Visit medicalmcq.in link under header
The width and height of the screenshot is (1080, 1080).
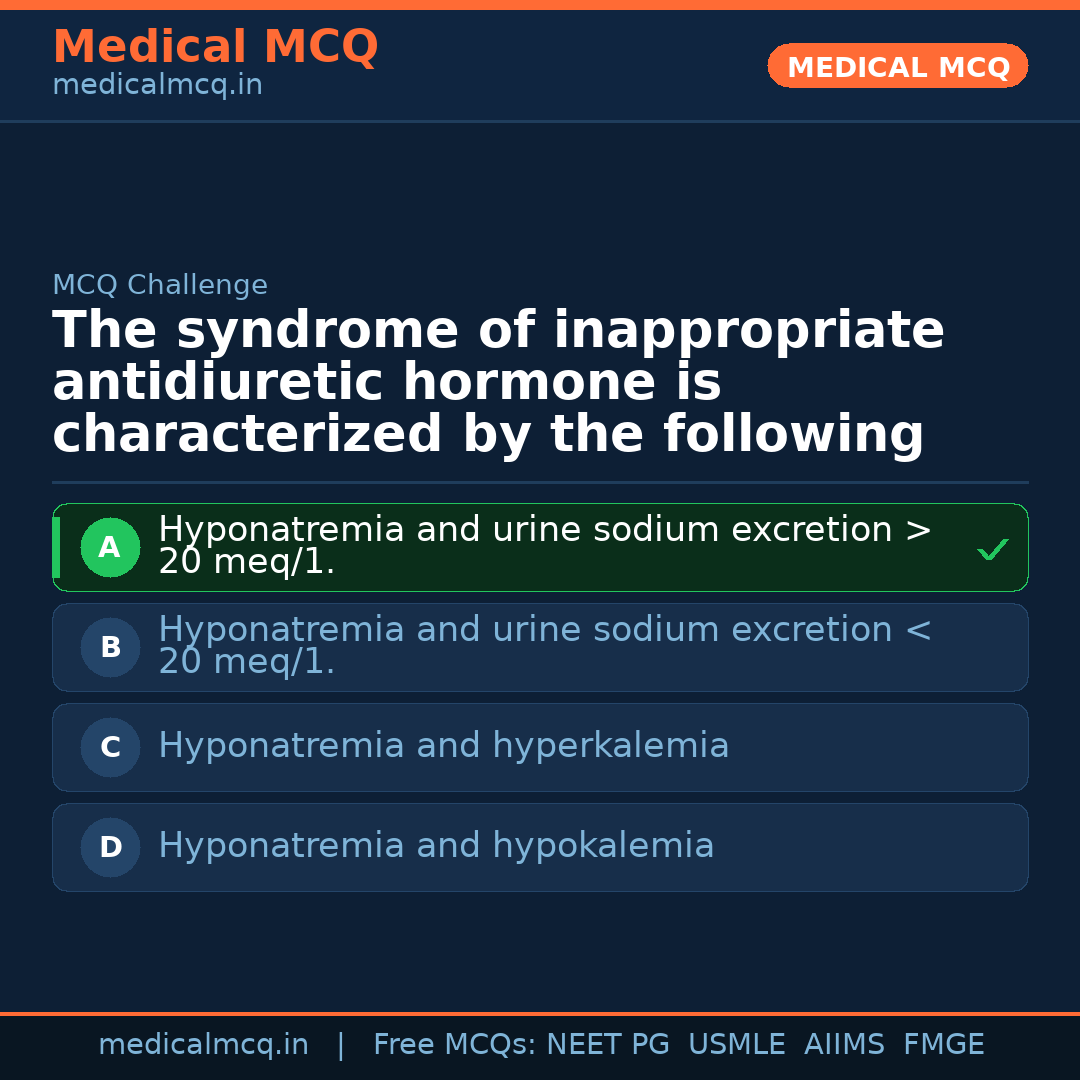tap(157, 86)
